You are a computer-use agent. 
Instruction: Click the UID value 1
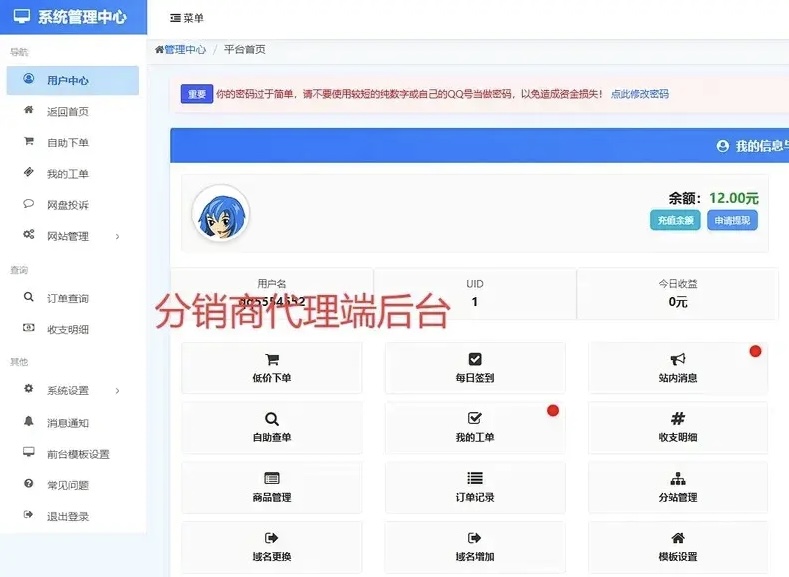[x=475, y=302]
